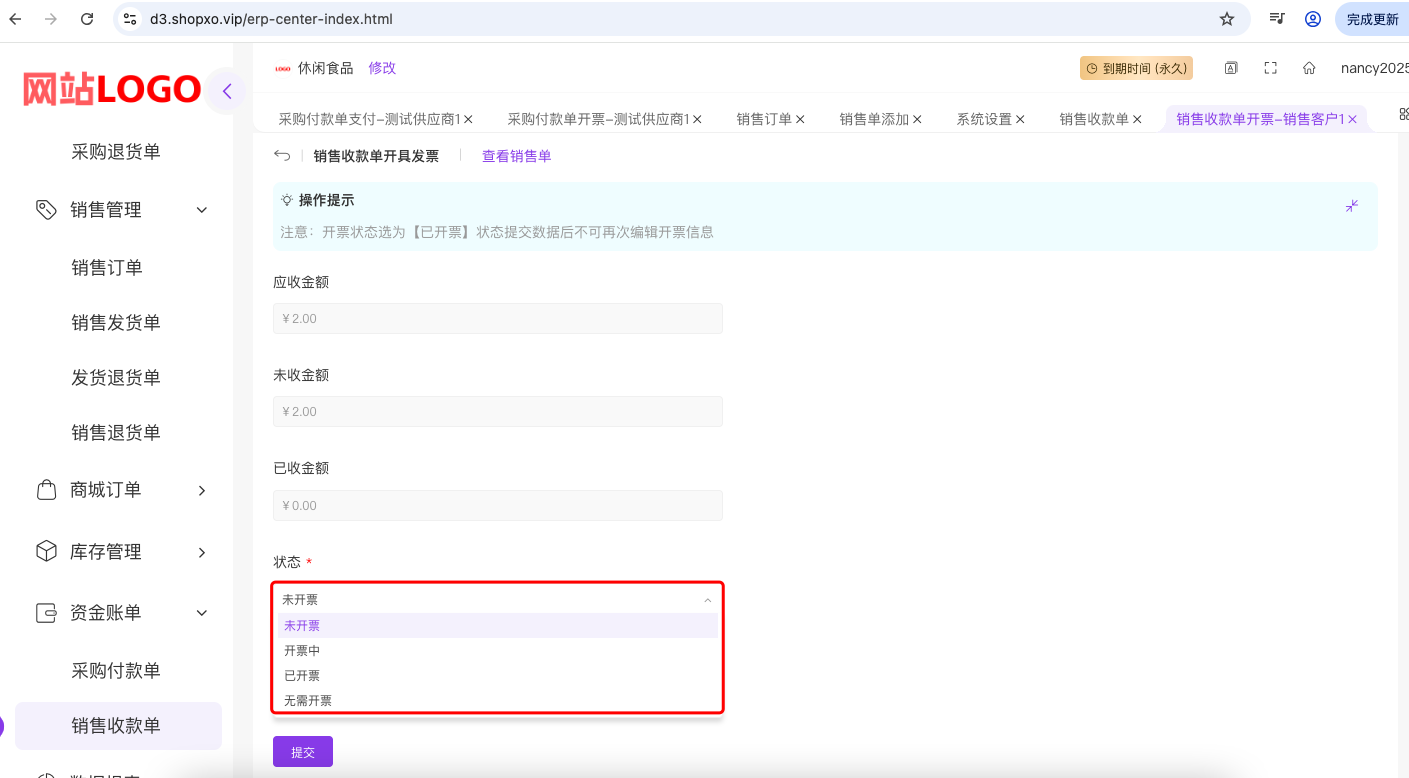Collapse the 销售管理 menu chevron
The width and height of the screenshot is (1409, 778).
pos(202,210)
